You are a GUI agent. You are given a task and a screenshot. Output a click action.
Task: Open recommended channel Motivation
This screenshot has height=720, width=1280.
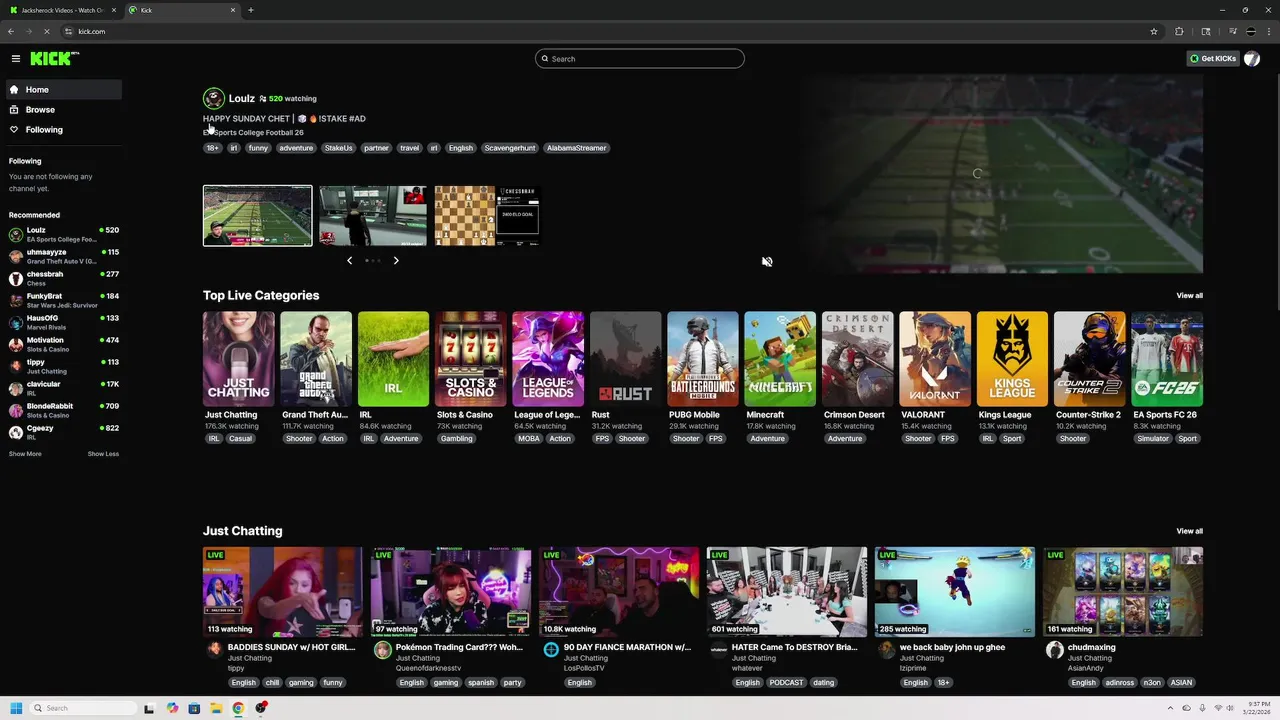tap(64, 344)
